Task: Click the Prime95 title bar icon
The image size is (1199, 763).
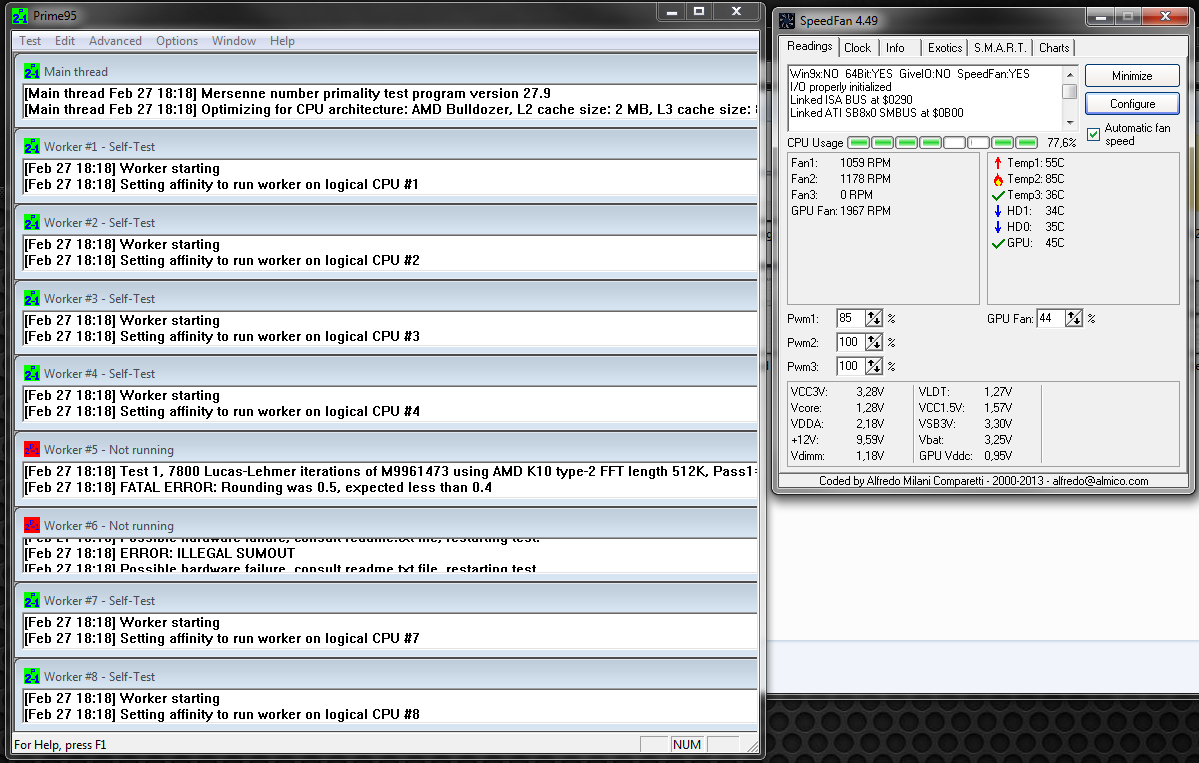Action: pos(20,16)
